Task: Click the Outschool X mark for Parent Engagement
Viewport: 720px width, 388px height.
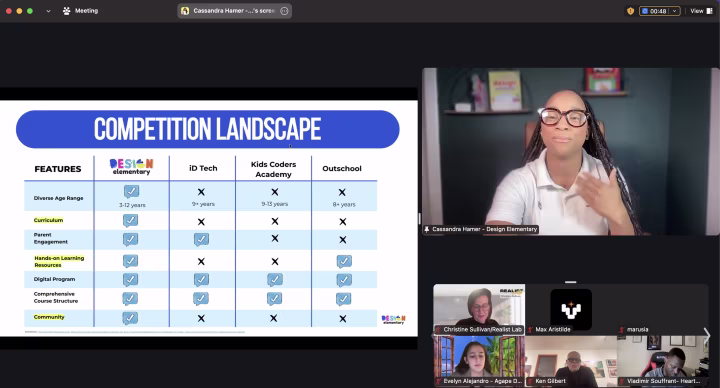Action: pos(343,240)
